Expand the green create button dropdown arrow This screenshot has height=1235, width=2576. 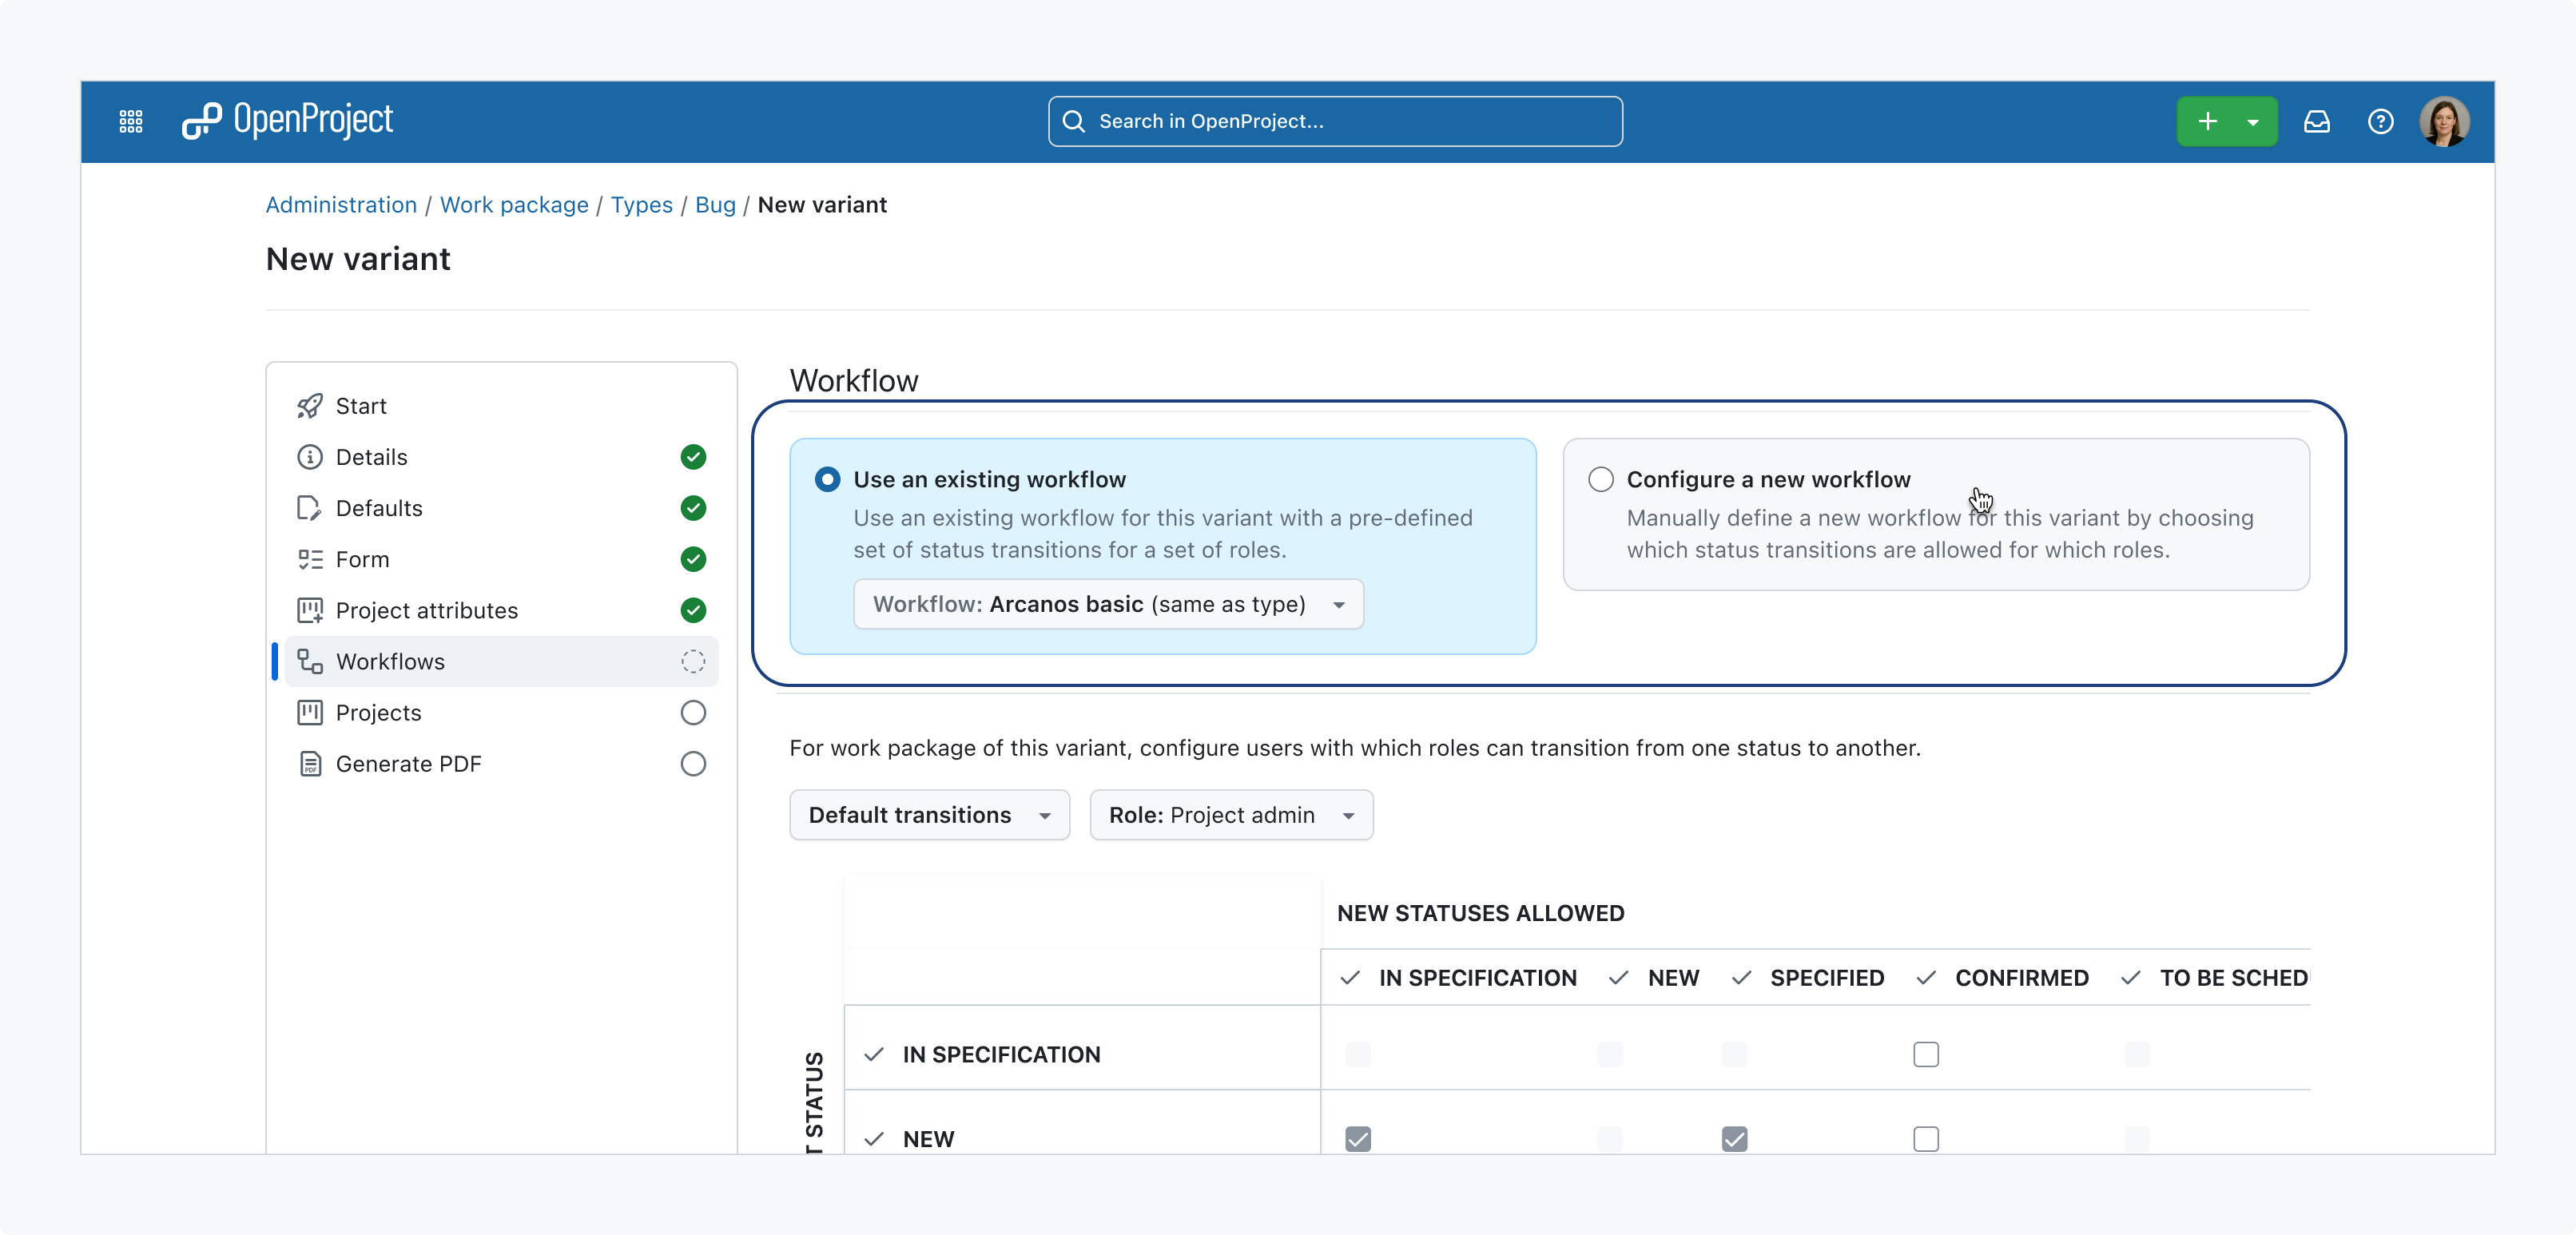(2253, 122)
